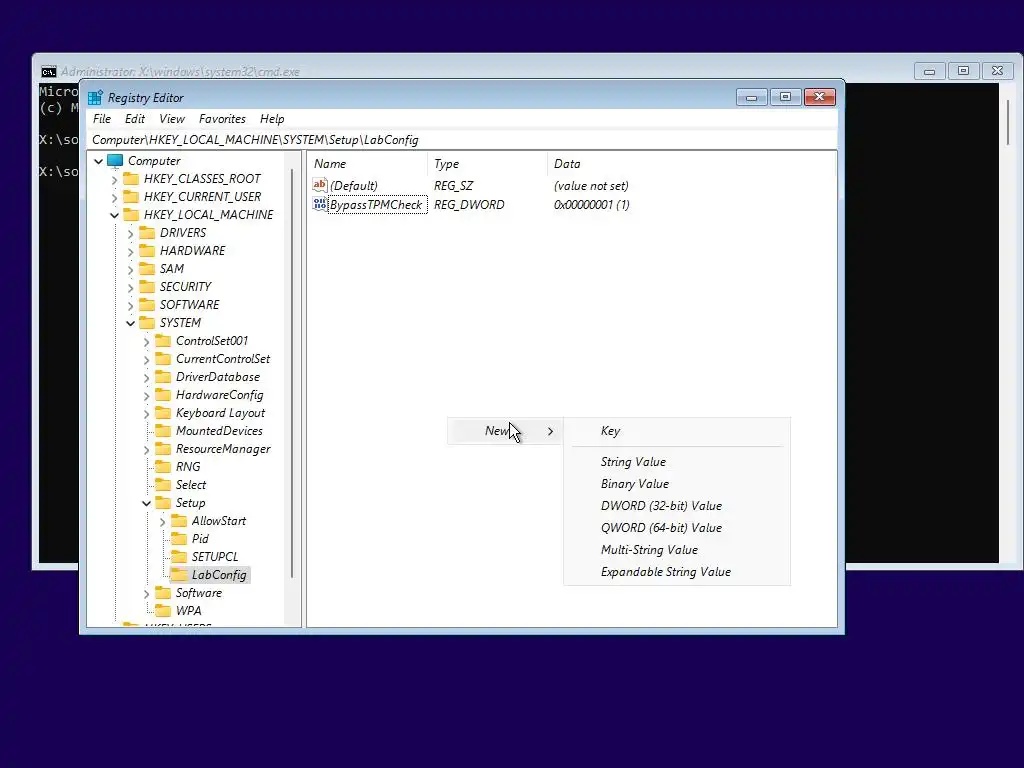The height and width of the screenshot is (768, 1024).
Task: Open the View menu
Action: 172,119
